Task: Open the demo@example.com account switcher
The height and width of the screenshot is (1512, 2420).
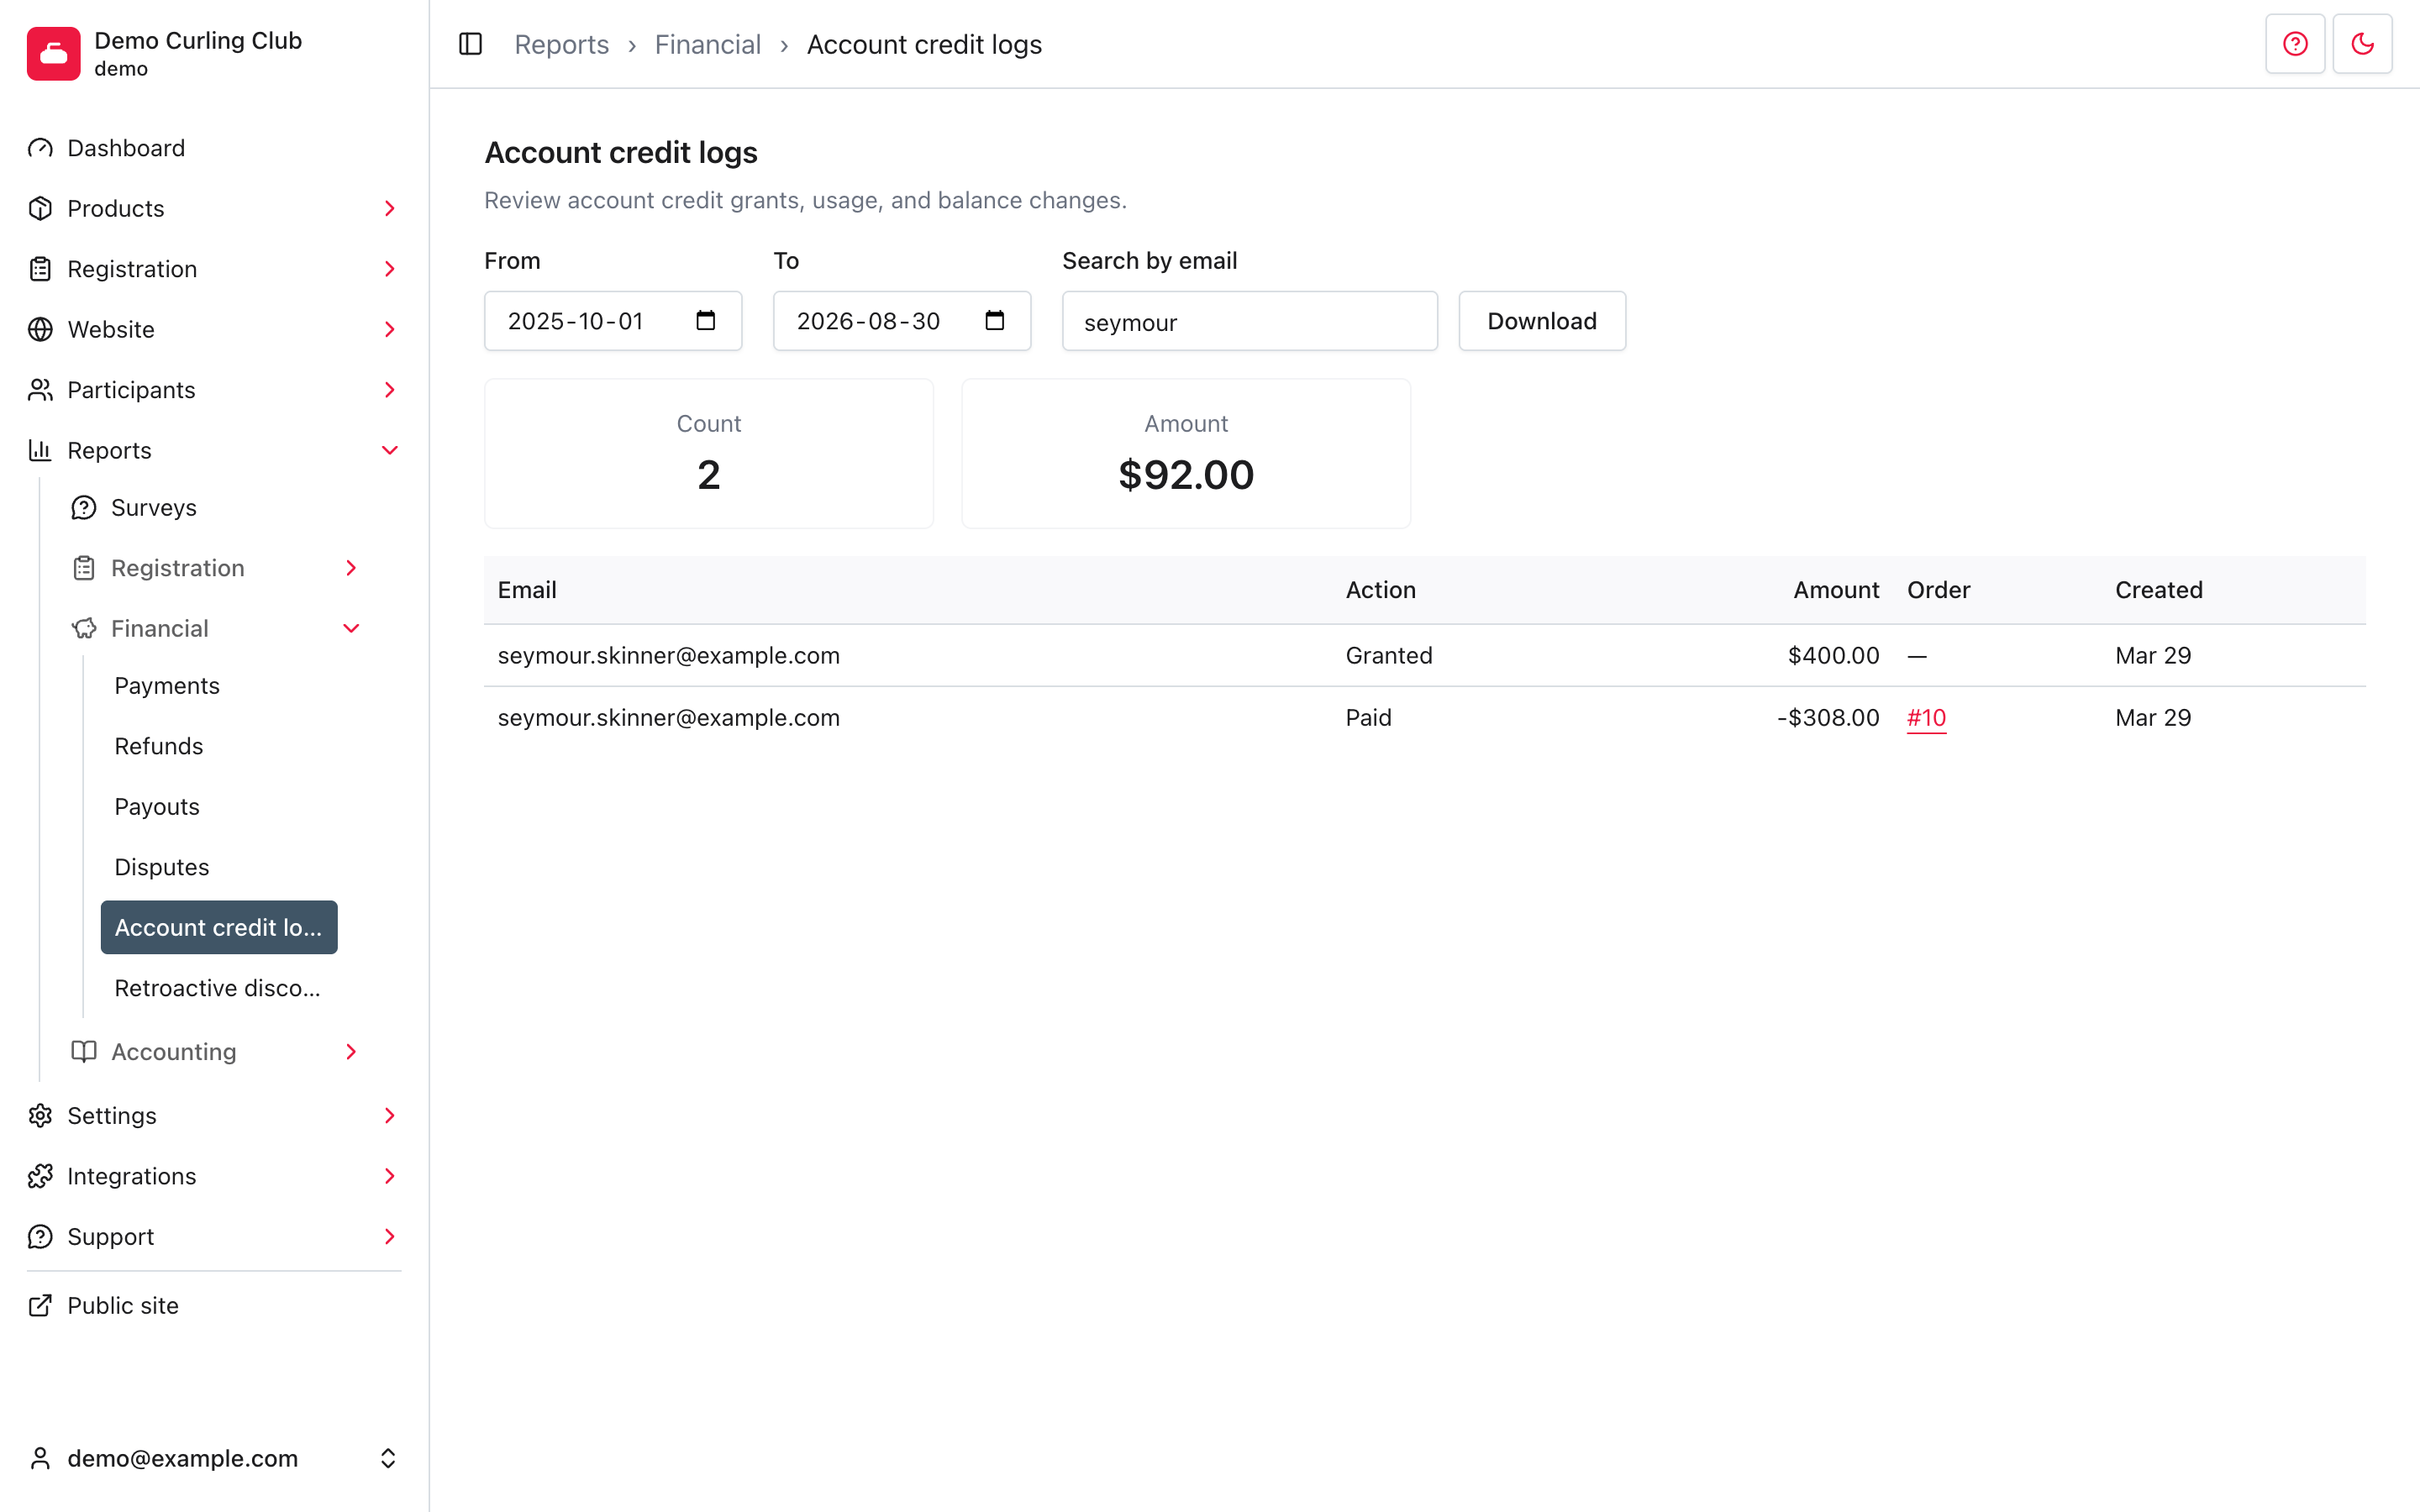Action: pyautogui.click(x=214, y=1458)
